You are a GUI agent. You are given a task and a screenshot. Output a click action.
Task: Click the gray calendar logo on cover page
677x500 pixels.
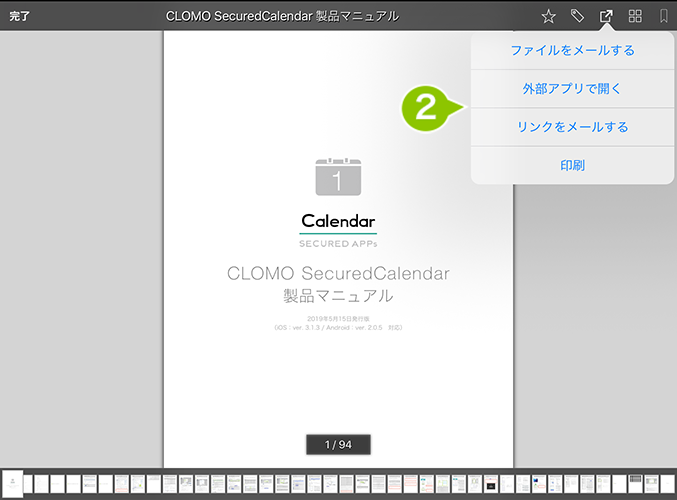[338, 177]
